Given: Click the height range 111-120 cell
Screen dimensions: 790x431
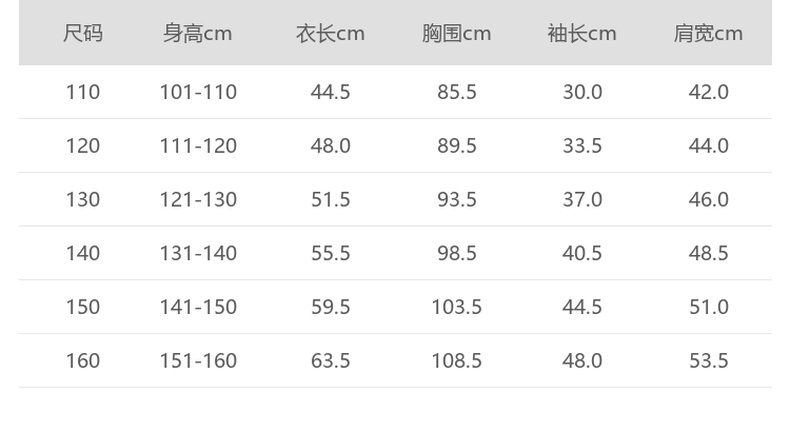Looking at the screenshot, I should 198,146.
